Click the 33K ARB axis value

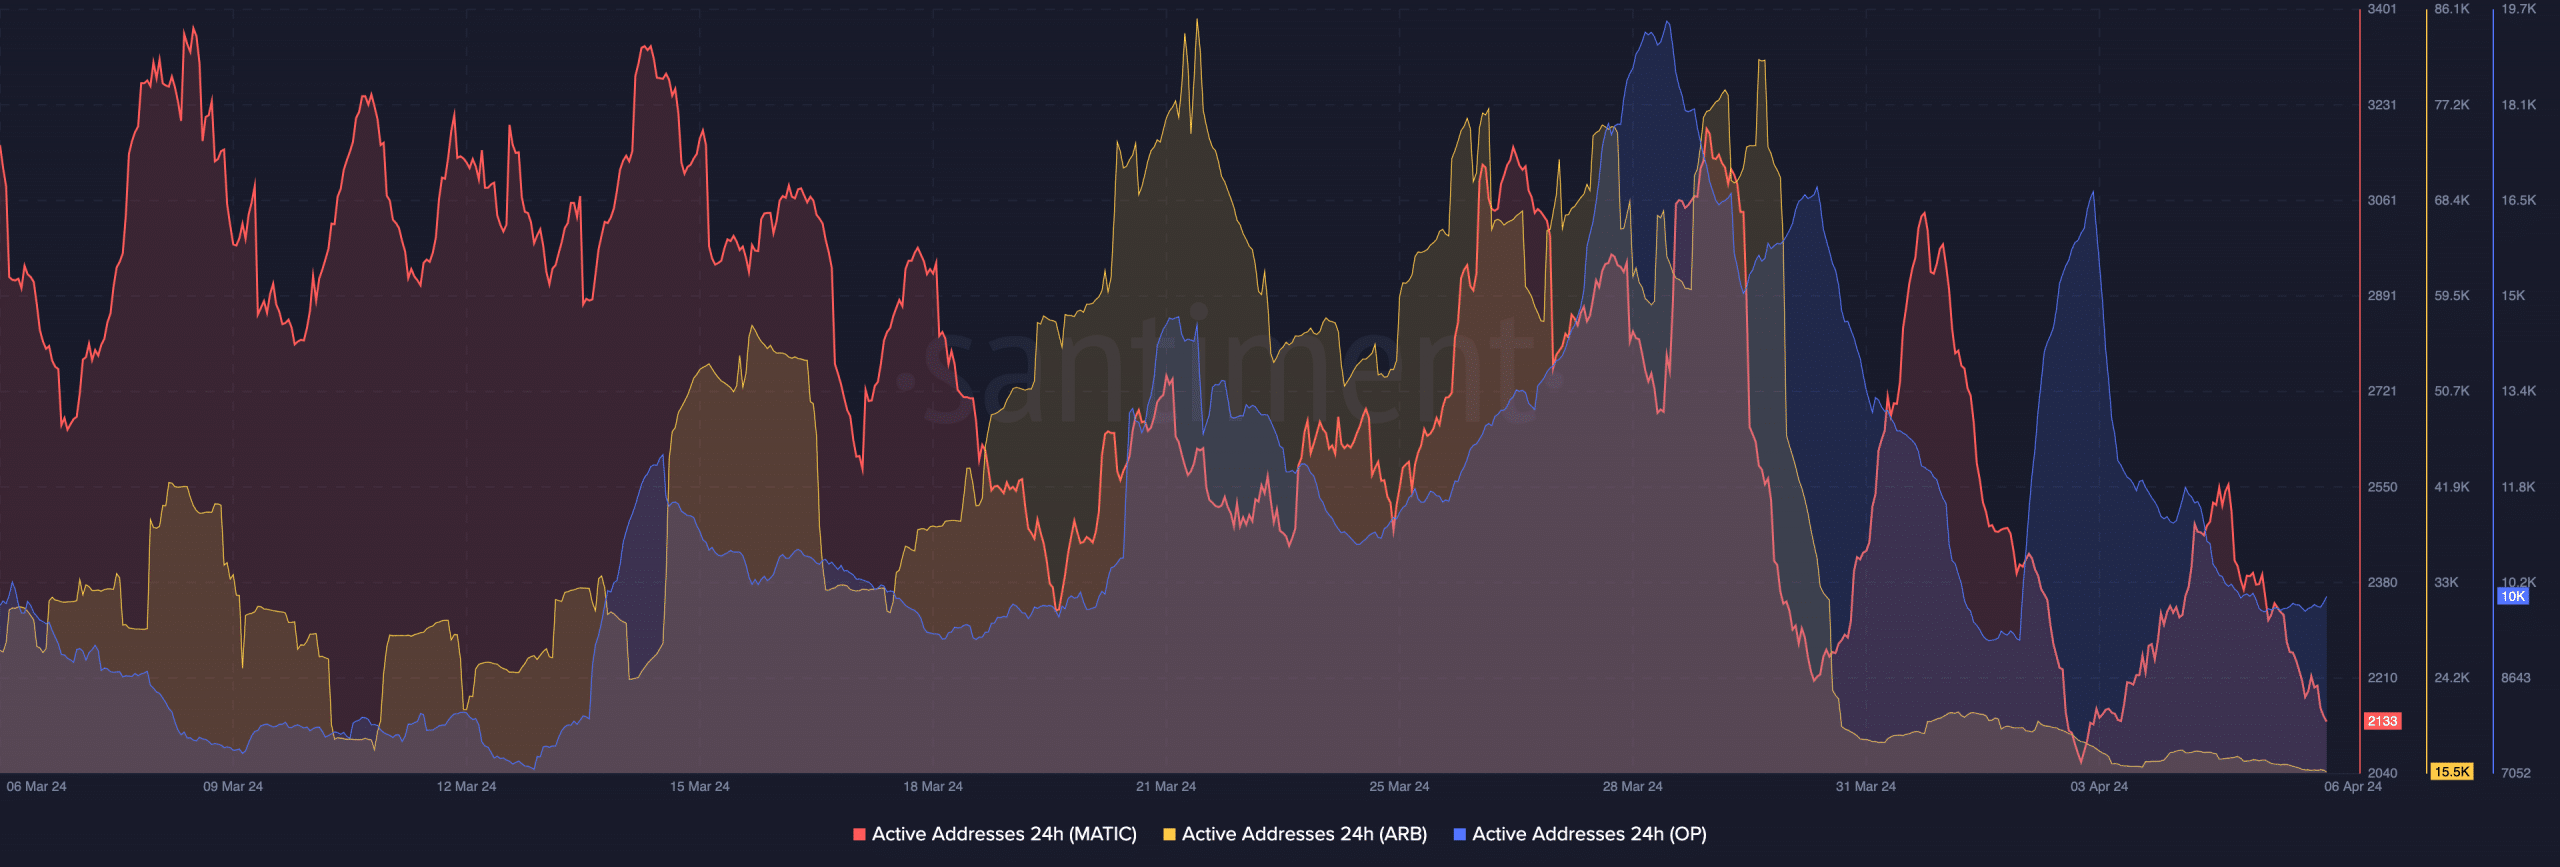point(2446,582)
